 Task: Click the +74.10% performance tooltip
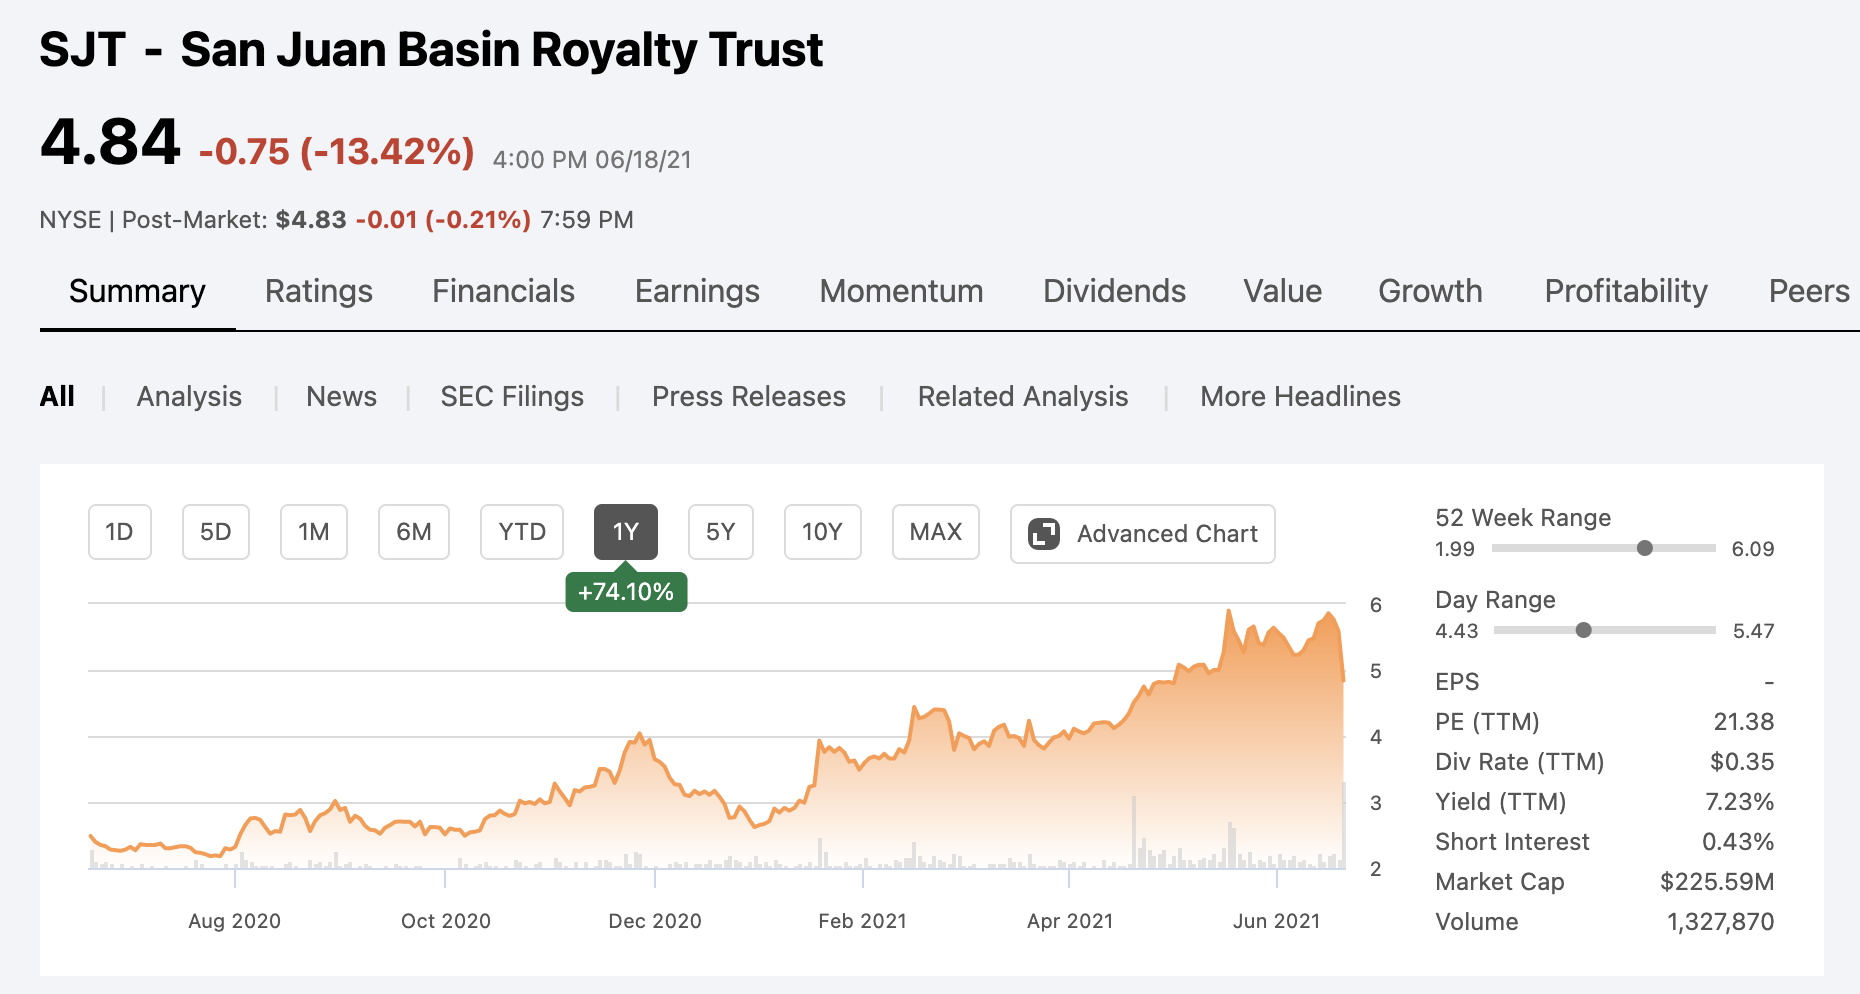[x=626, y=591]
